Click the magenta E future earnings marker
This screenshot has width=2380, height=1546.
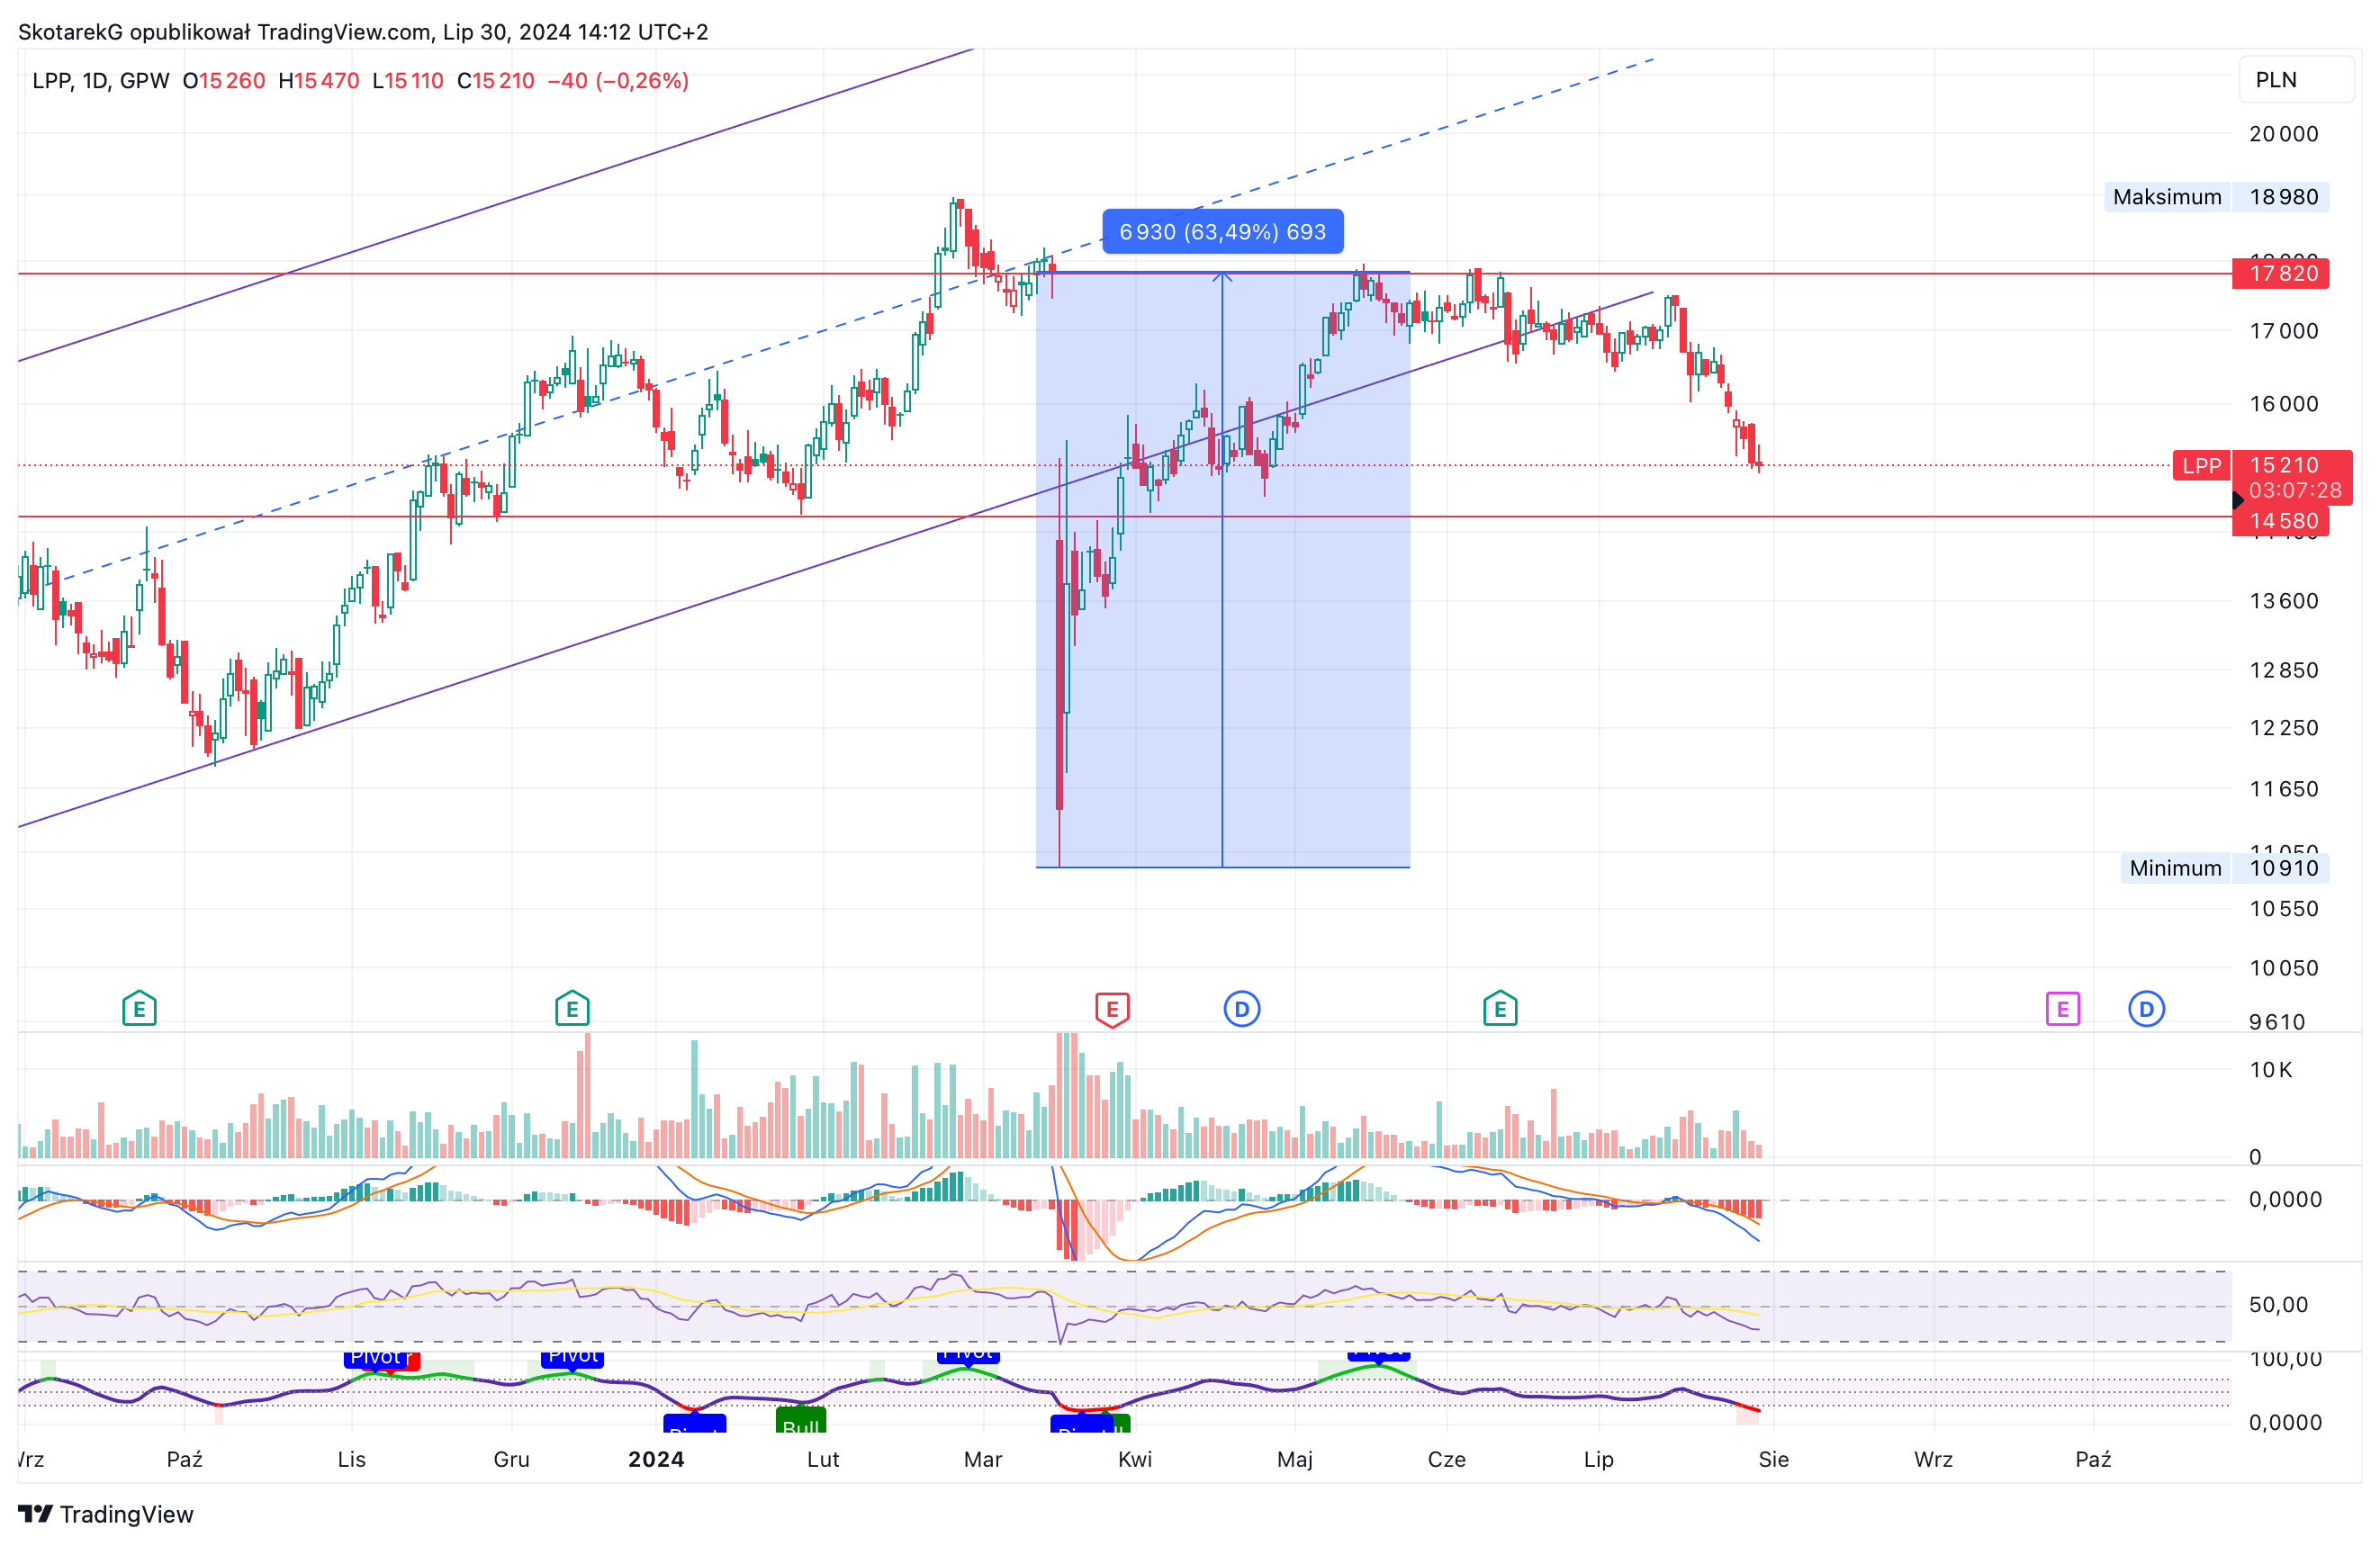point(2062,1009)
